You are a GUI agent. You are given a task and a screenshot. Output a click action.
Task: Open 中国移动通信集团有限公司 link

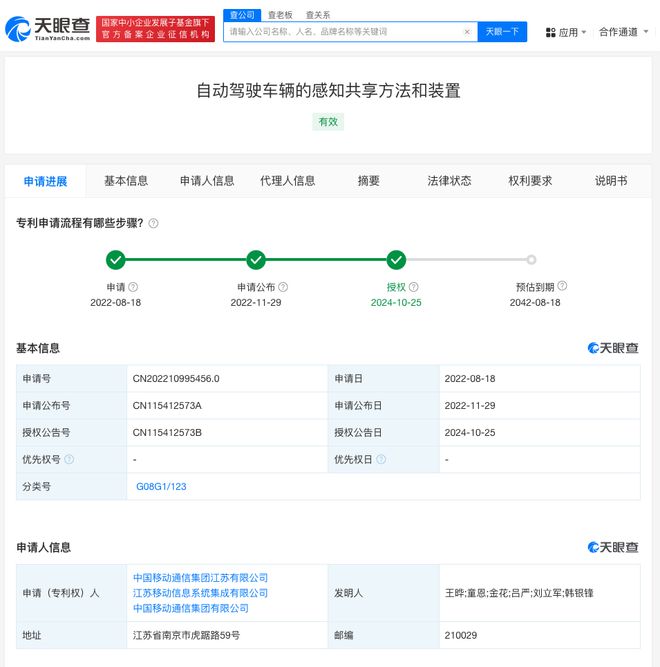(191, 609)
